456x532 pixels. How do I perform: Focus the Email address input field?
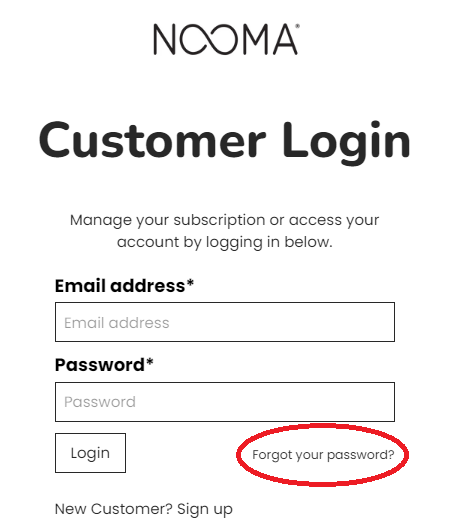click(225, 322)
